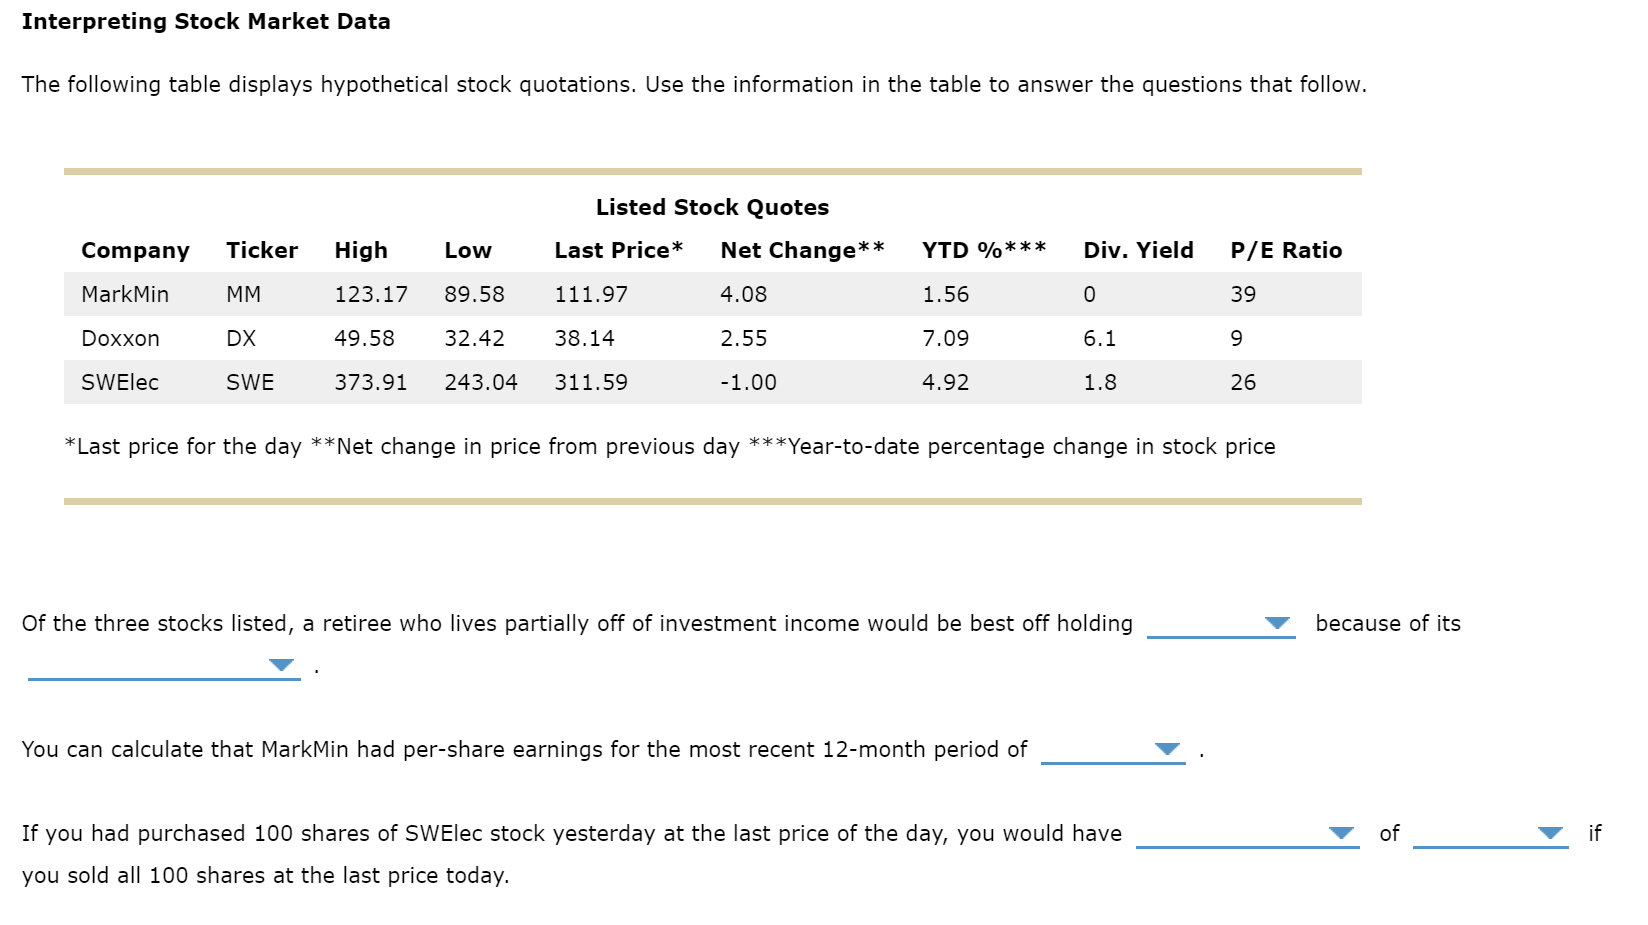Click the P/E Ratio column header
The height and width of the screenshot is (925, 1648).
tap(1285, 250)
